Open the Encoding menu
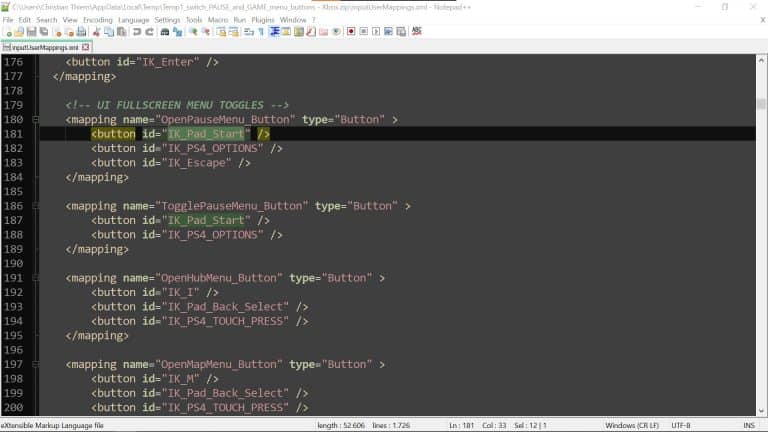The height and width of the screenshot is (432, 768). pyautogui.click(x=97, y=19)
